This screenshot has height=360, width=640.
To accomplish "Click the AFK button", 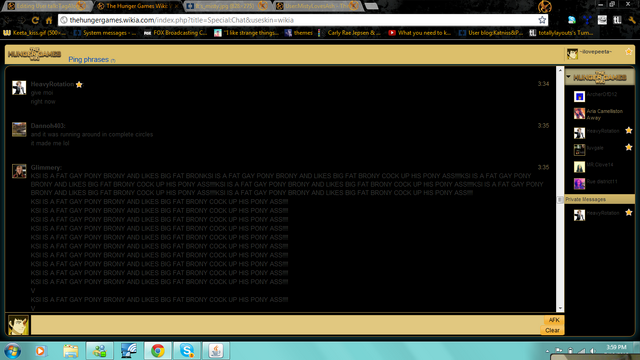I will point(553,320).
